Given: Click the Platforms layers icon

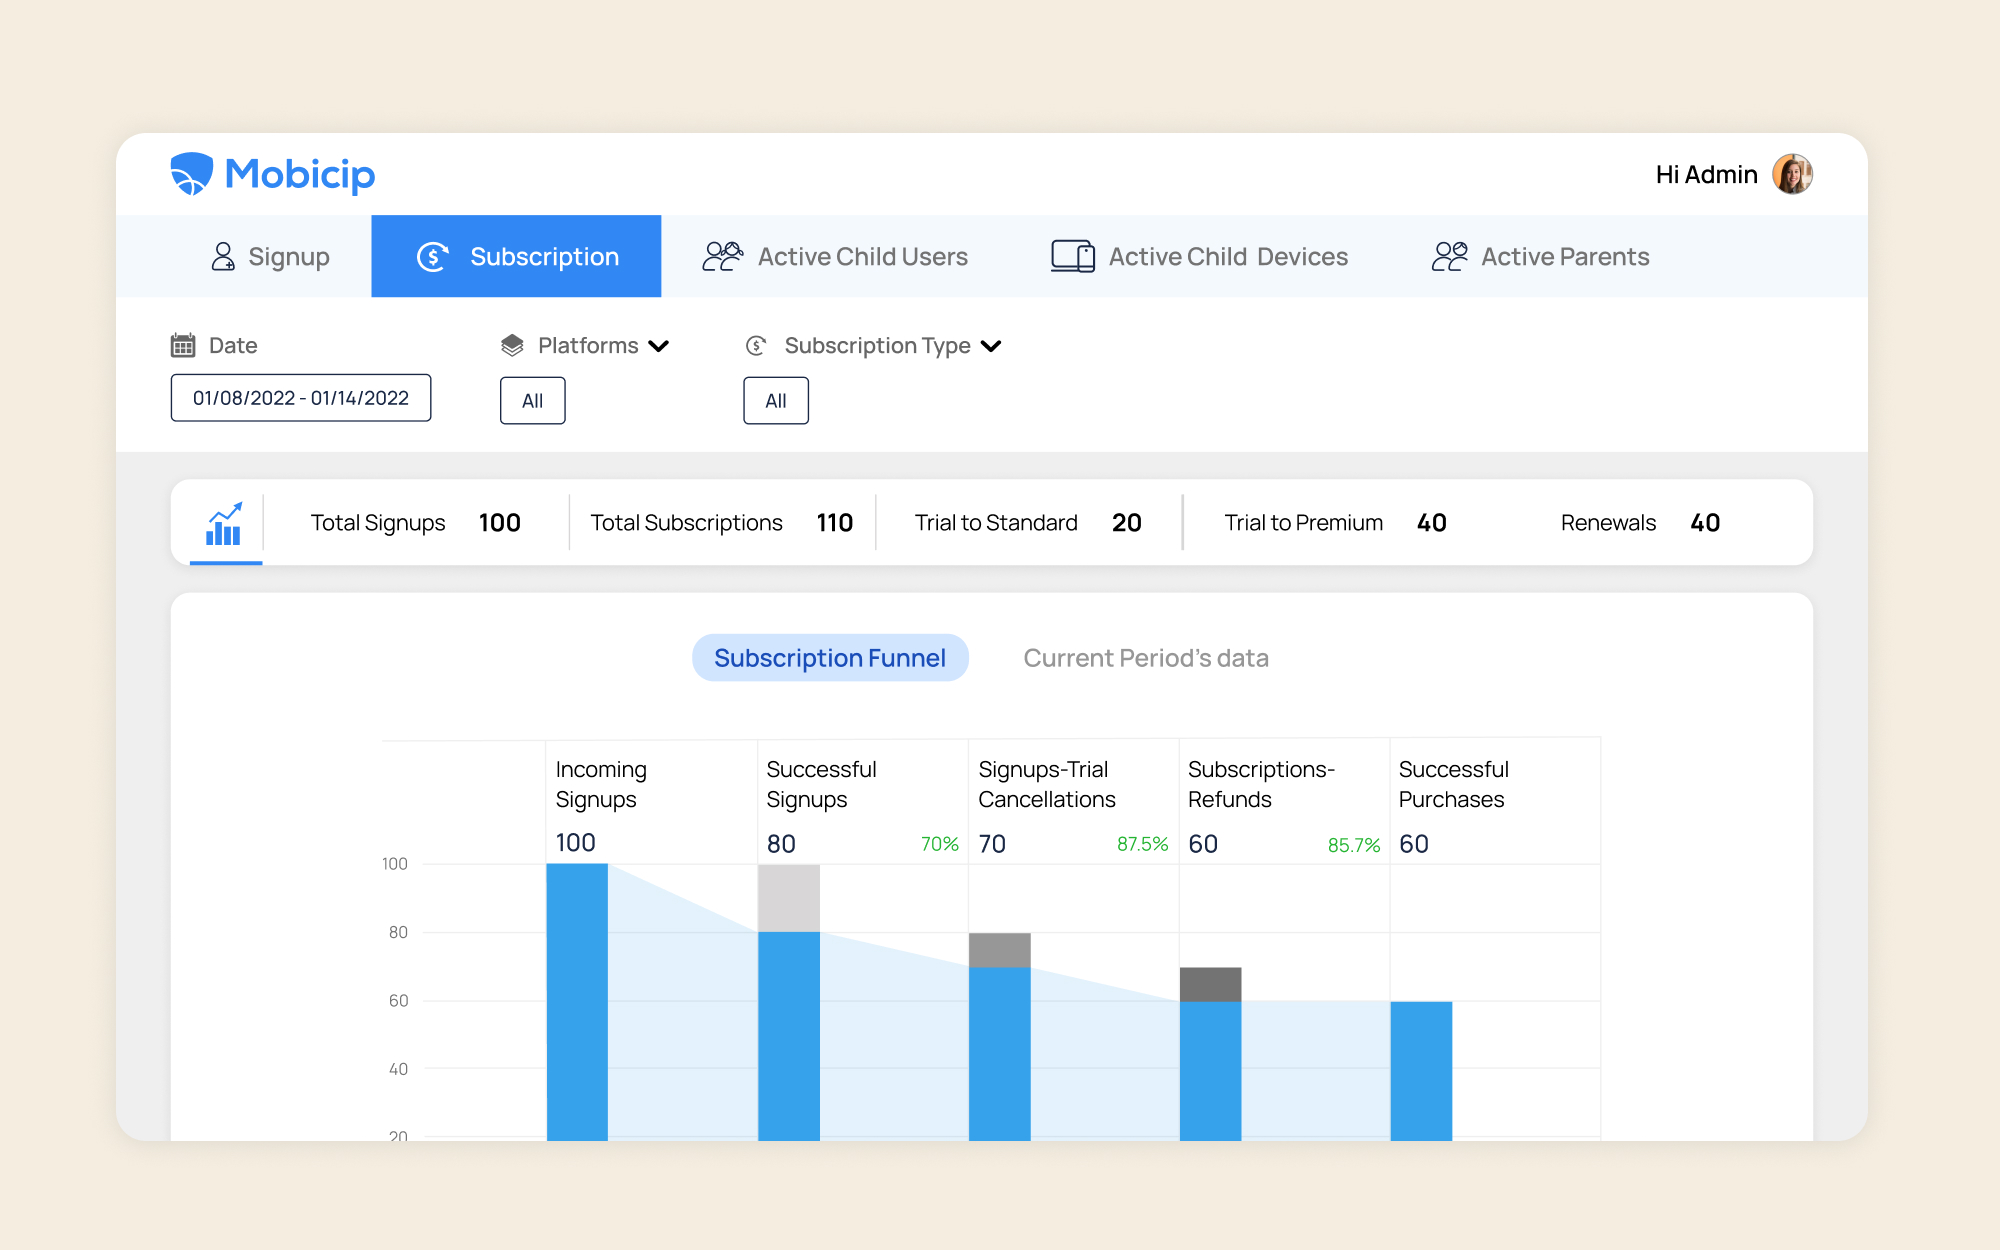Looking at the screenshot, I should point(511,344).
